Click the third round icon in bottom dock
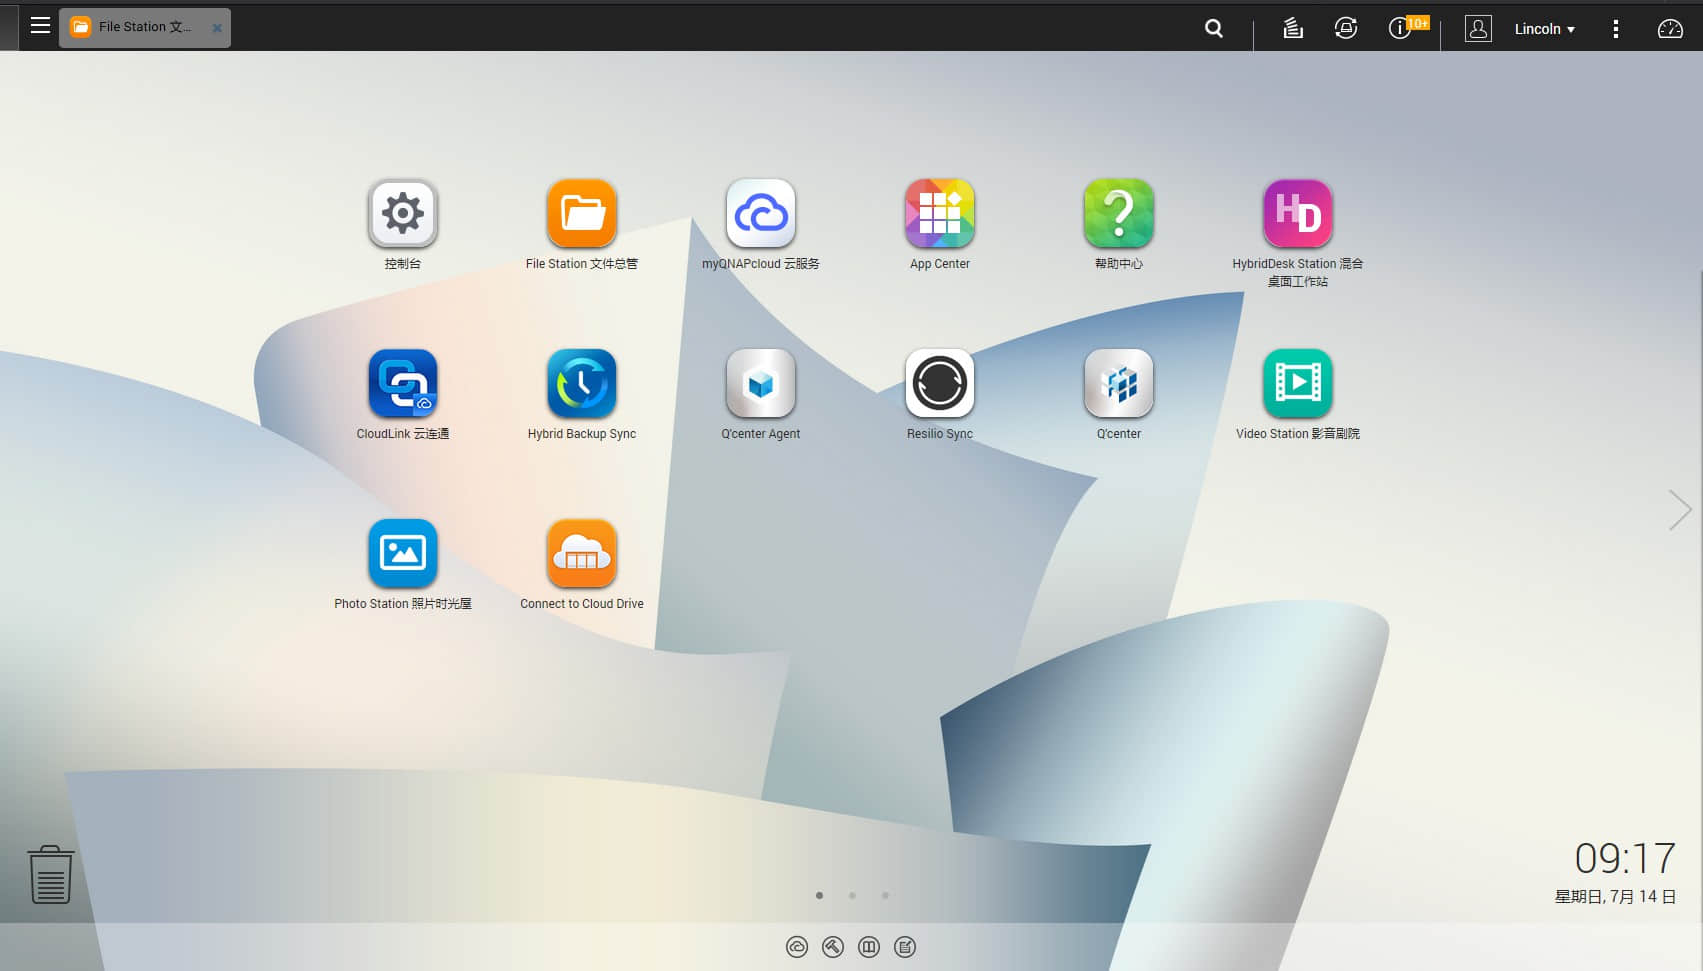Viewport: 1703px width, 971px height. 869,947
